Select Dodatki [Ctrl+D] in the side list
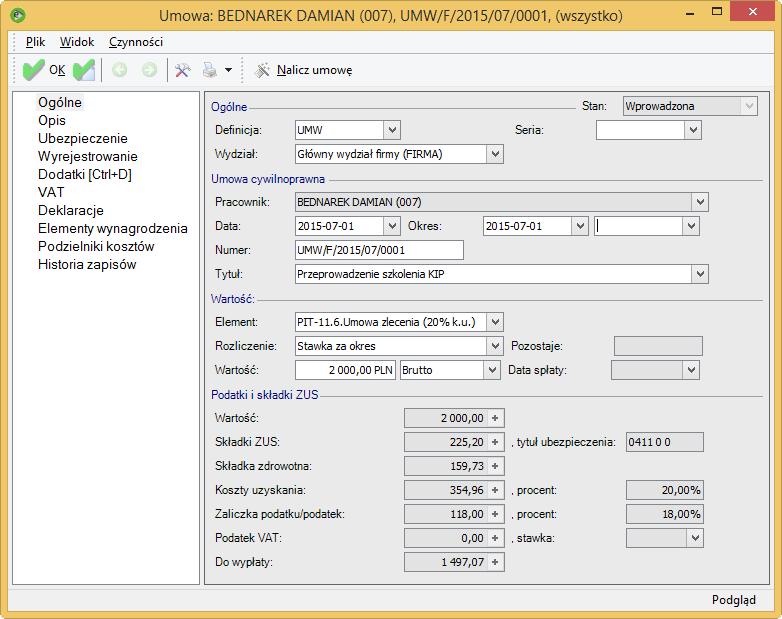 [85, 174]
